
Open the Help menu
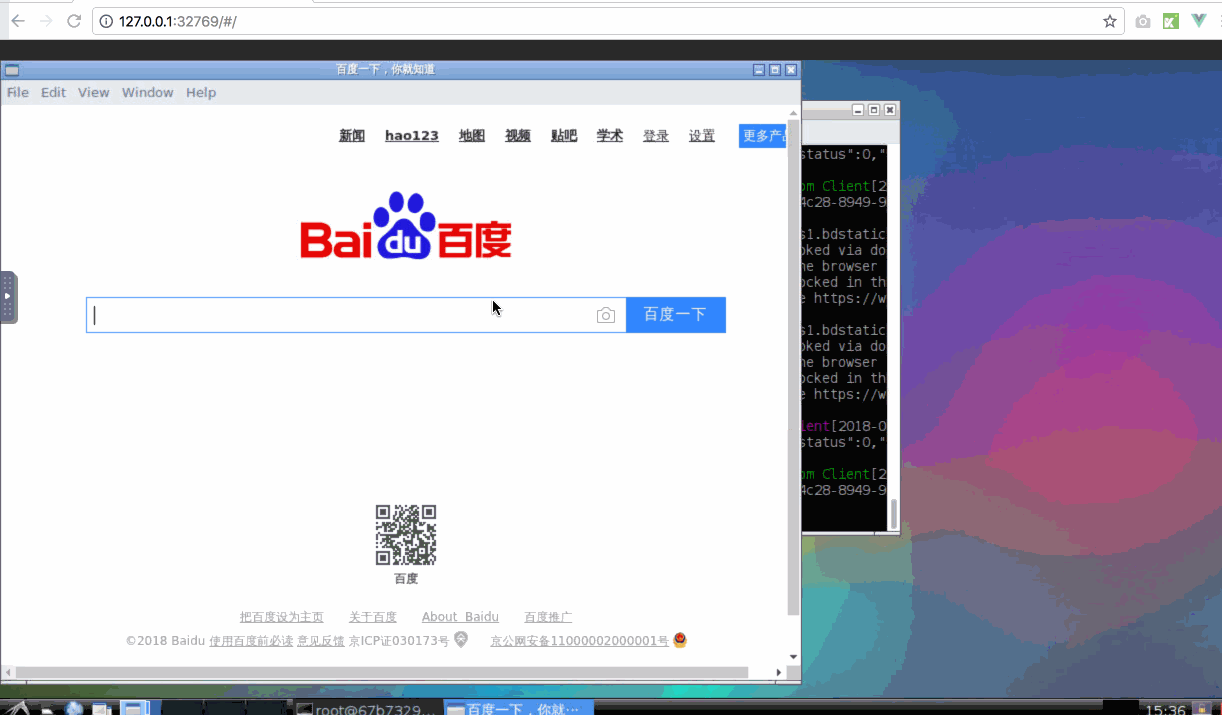[x=201, y=92]
